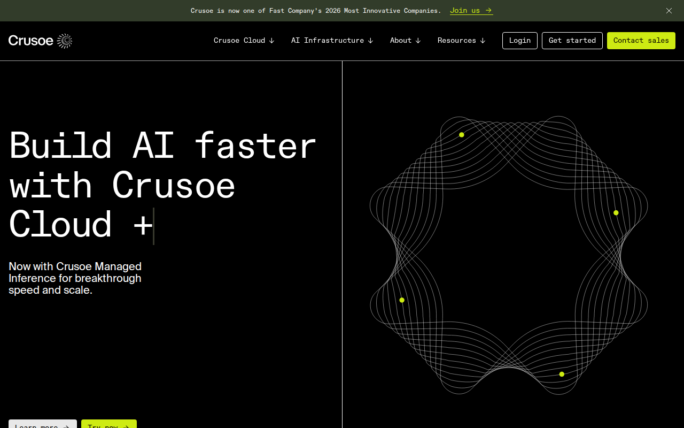684x428 pixels.
Task: Click the Crusoe wordmark to go home
Action: point(31,41)
